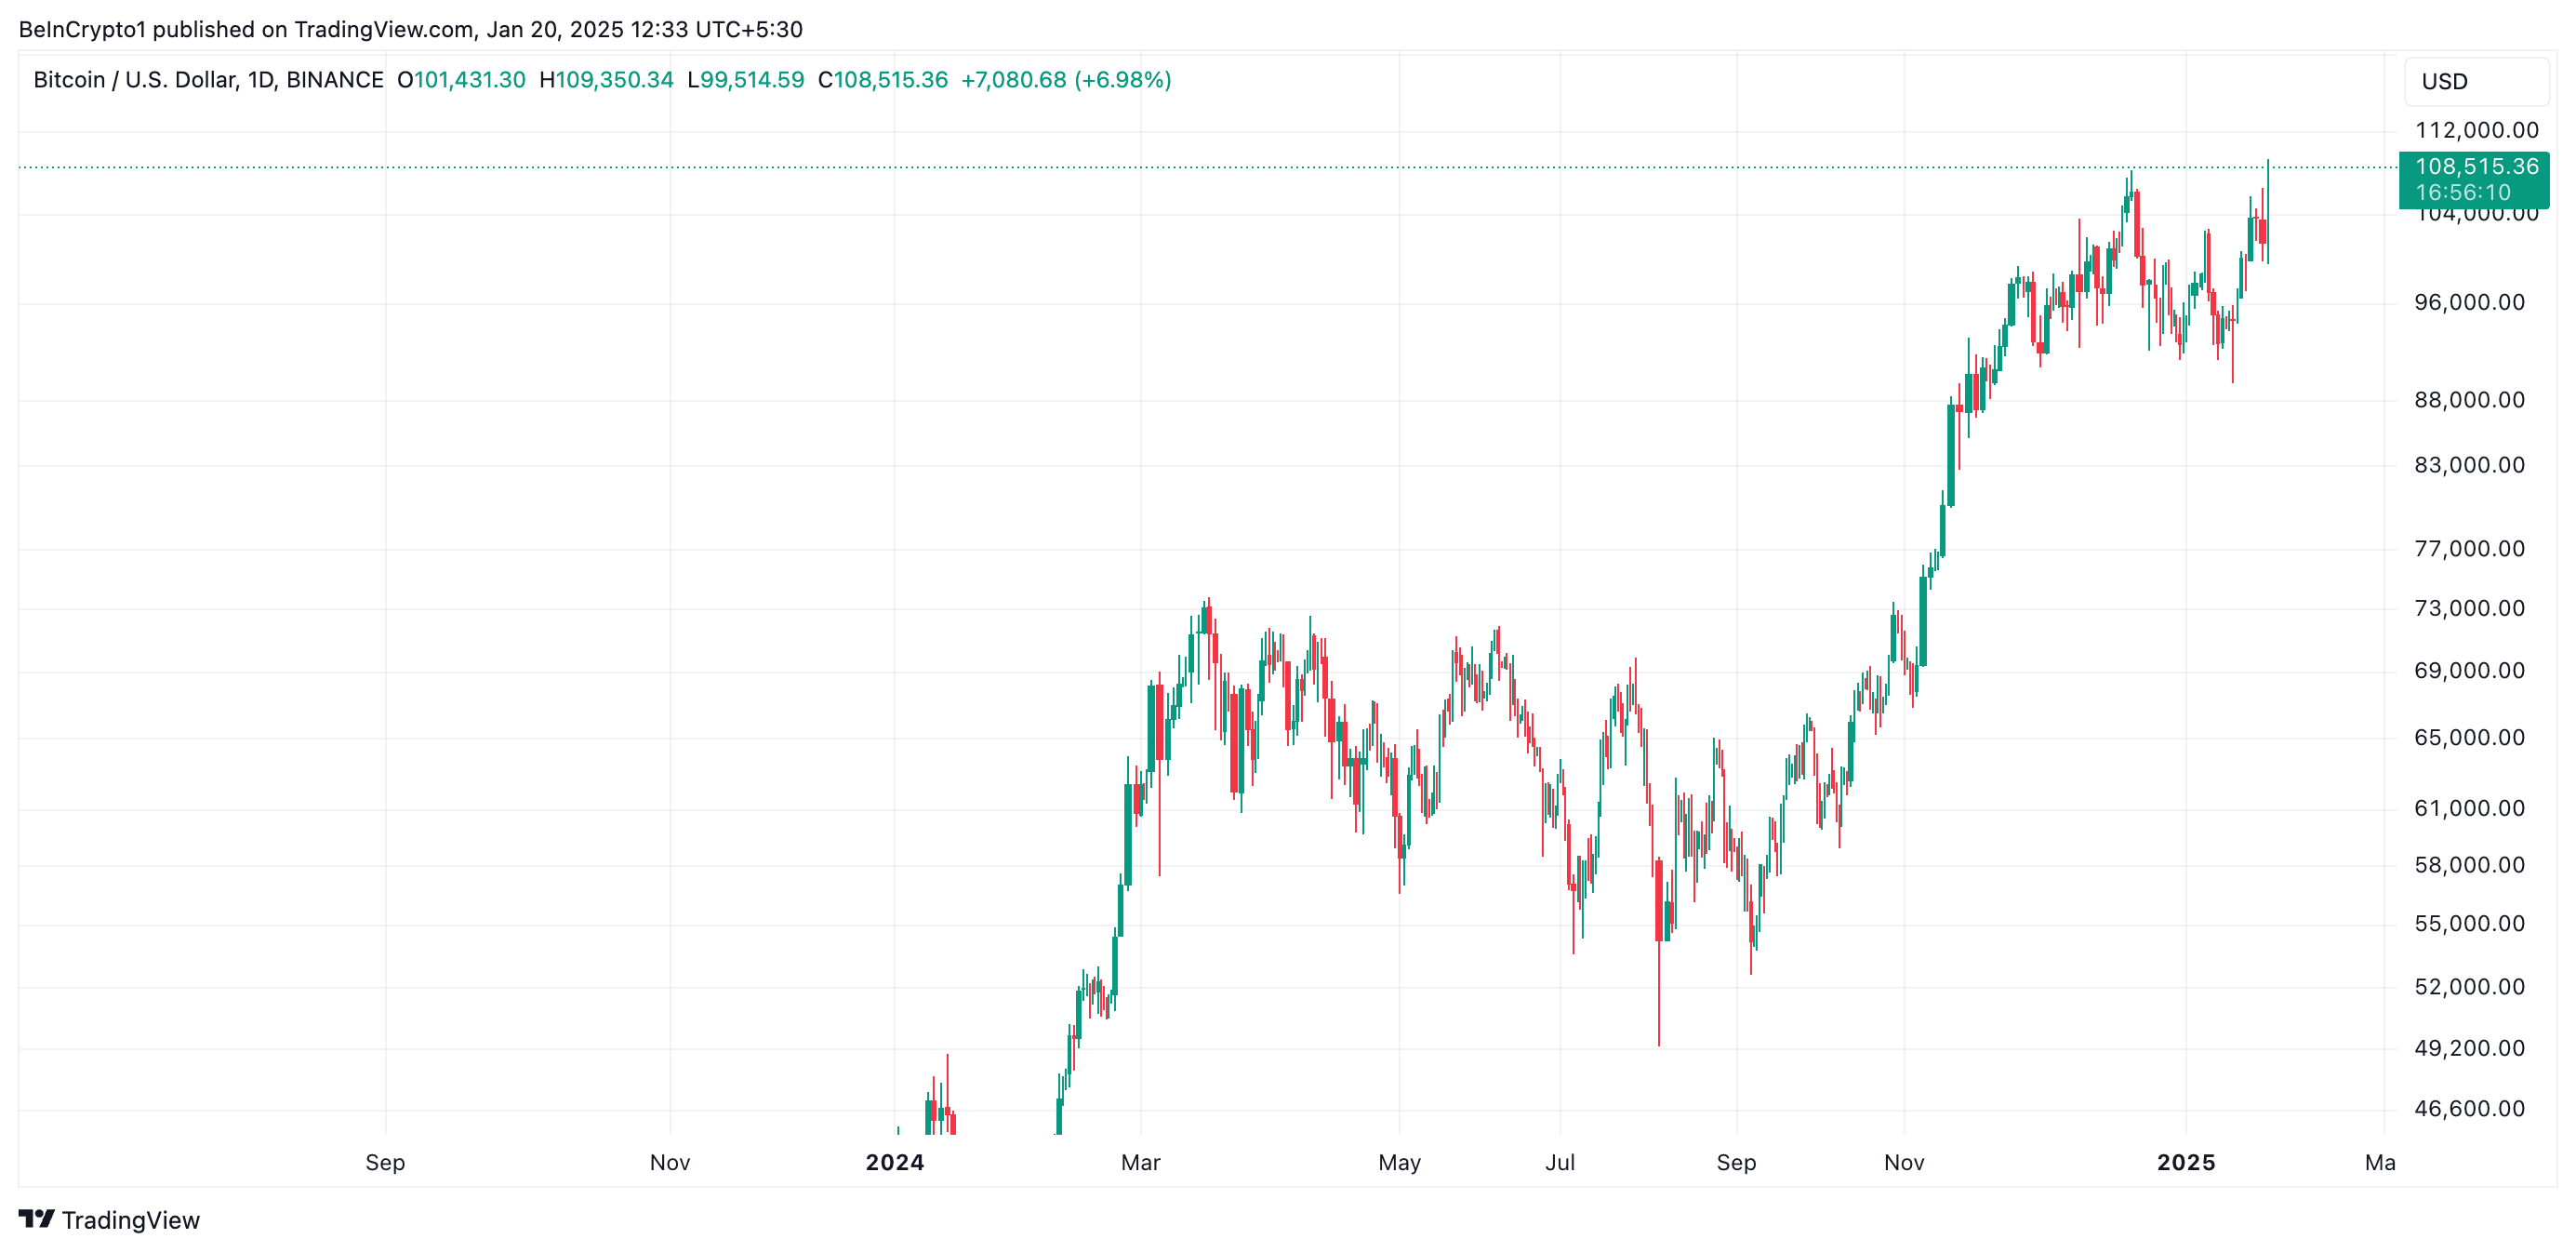
Task: Click the high value H109,350.34
Action: coord(606,80)
